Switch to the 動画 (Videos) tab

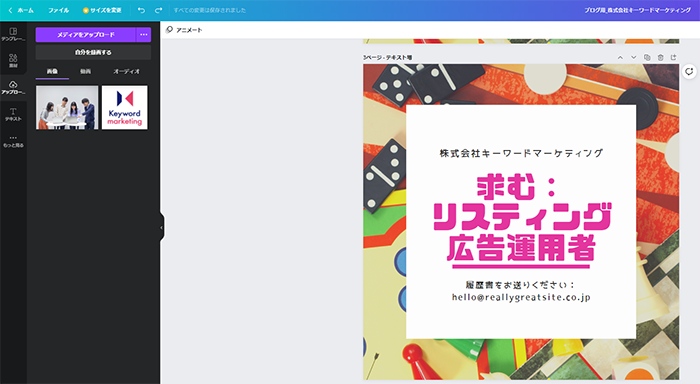pyautogui.click(x=85, y=71)
